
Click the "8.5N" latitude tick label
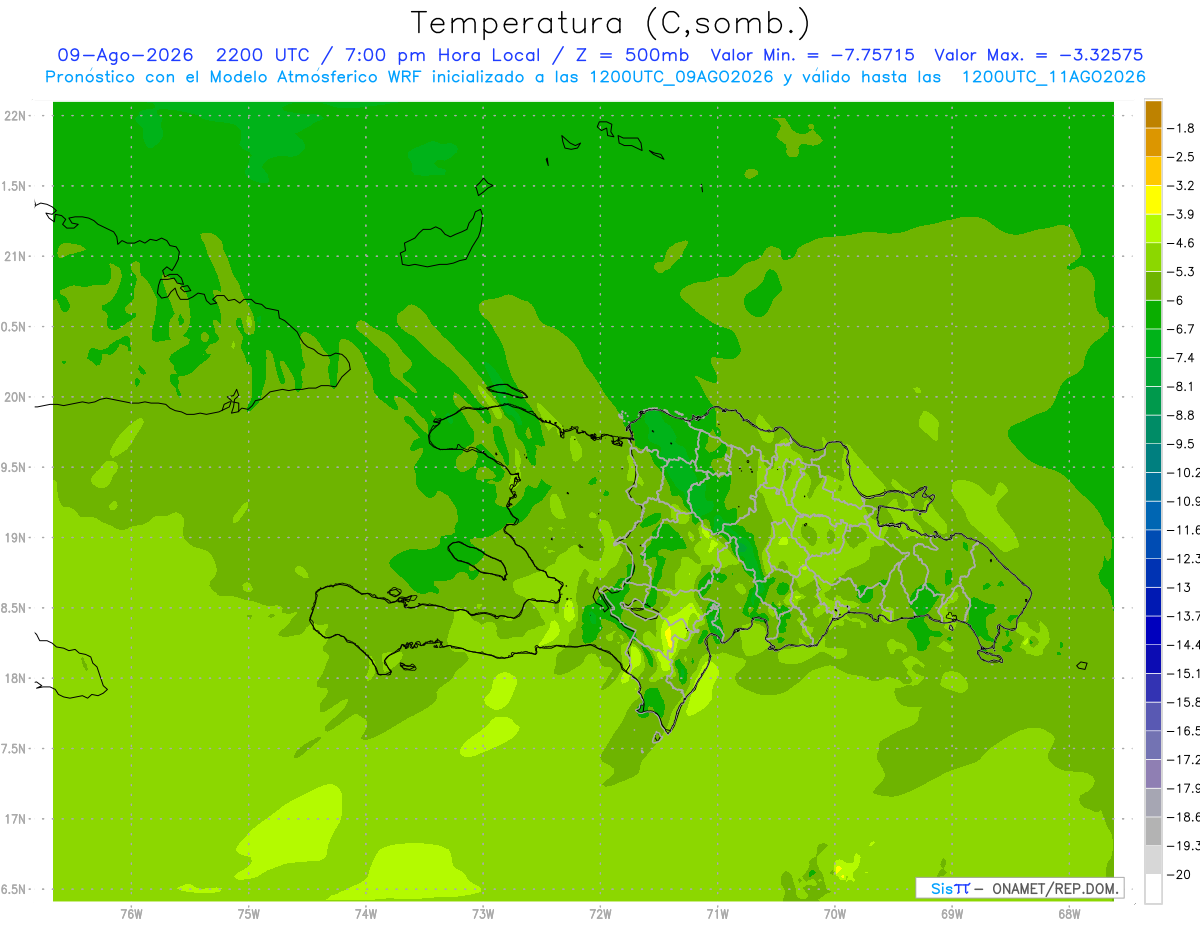(x=15, y=609)
